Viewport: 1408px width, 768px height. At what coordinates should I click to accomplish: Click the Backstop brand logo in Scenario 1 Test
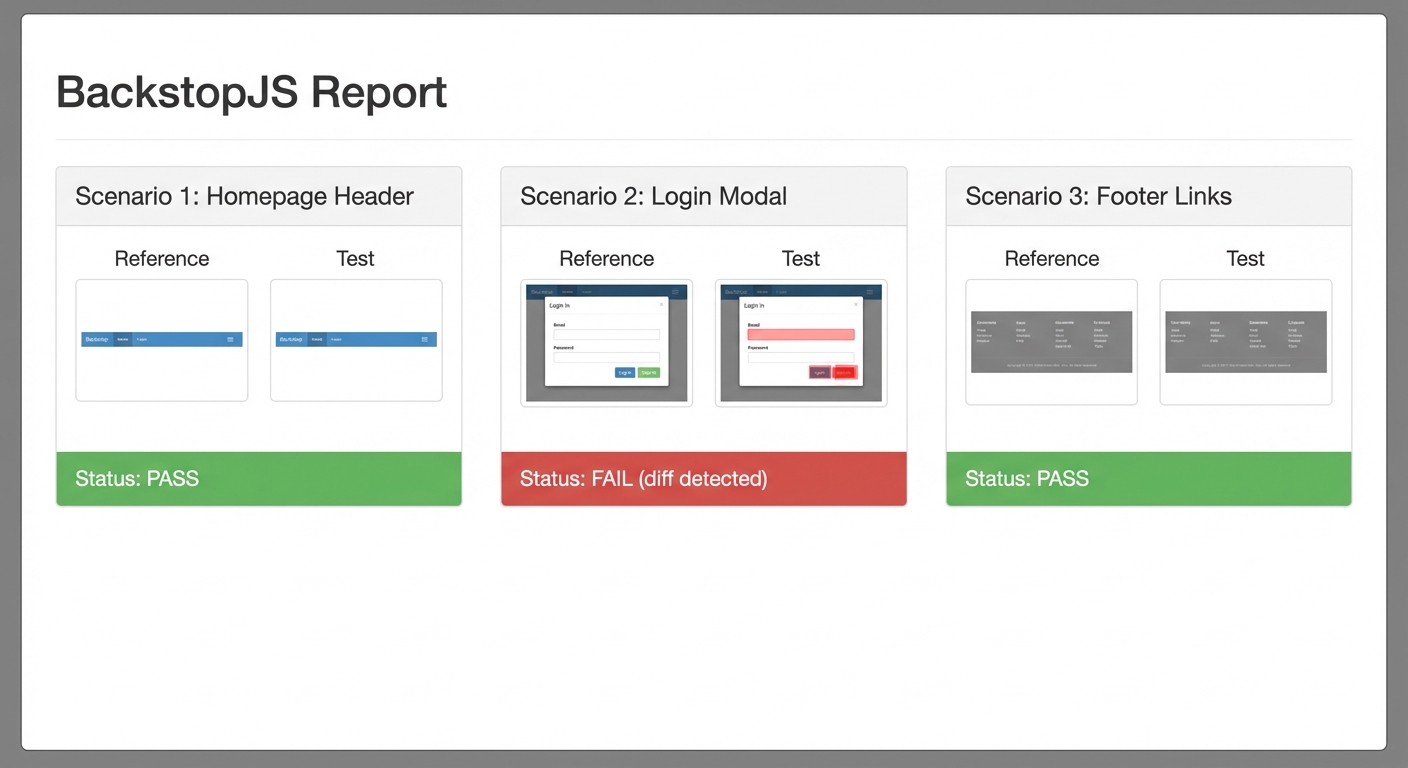tap(292, 339)
